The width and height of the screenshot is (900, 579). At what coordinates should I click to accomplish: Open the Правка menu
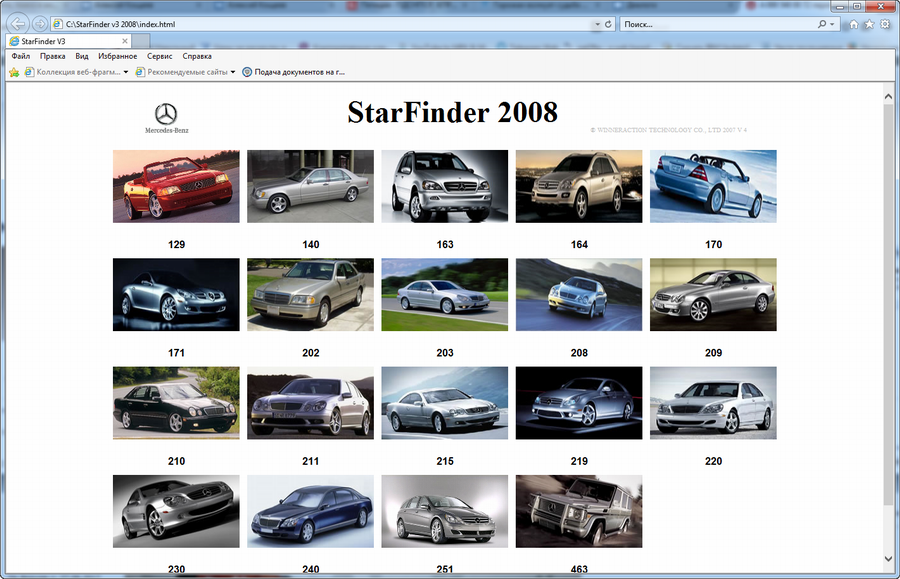pyautogui.click(x=52, y=56)
